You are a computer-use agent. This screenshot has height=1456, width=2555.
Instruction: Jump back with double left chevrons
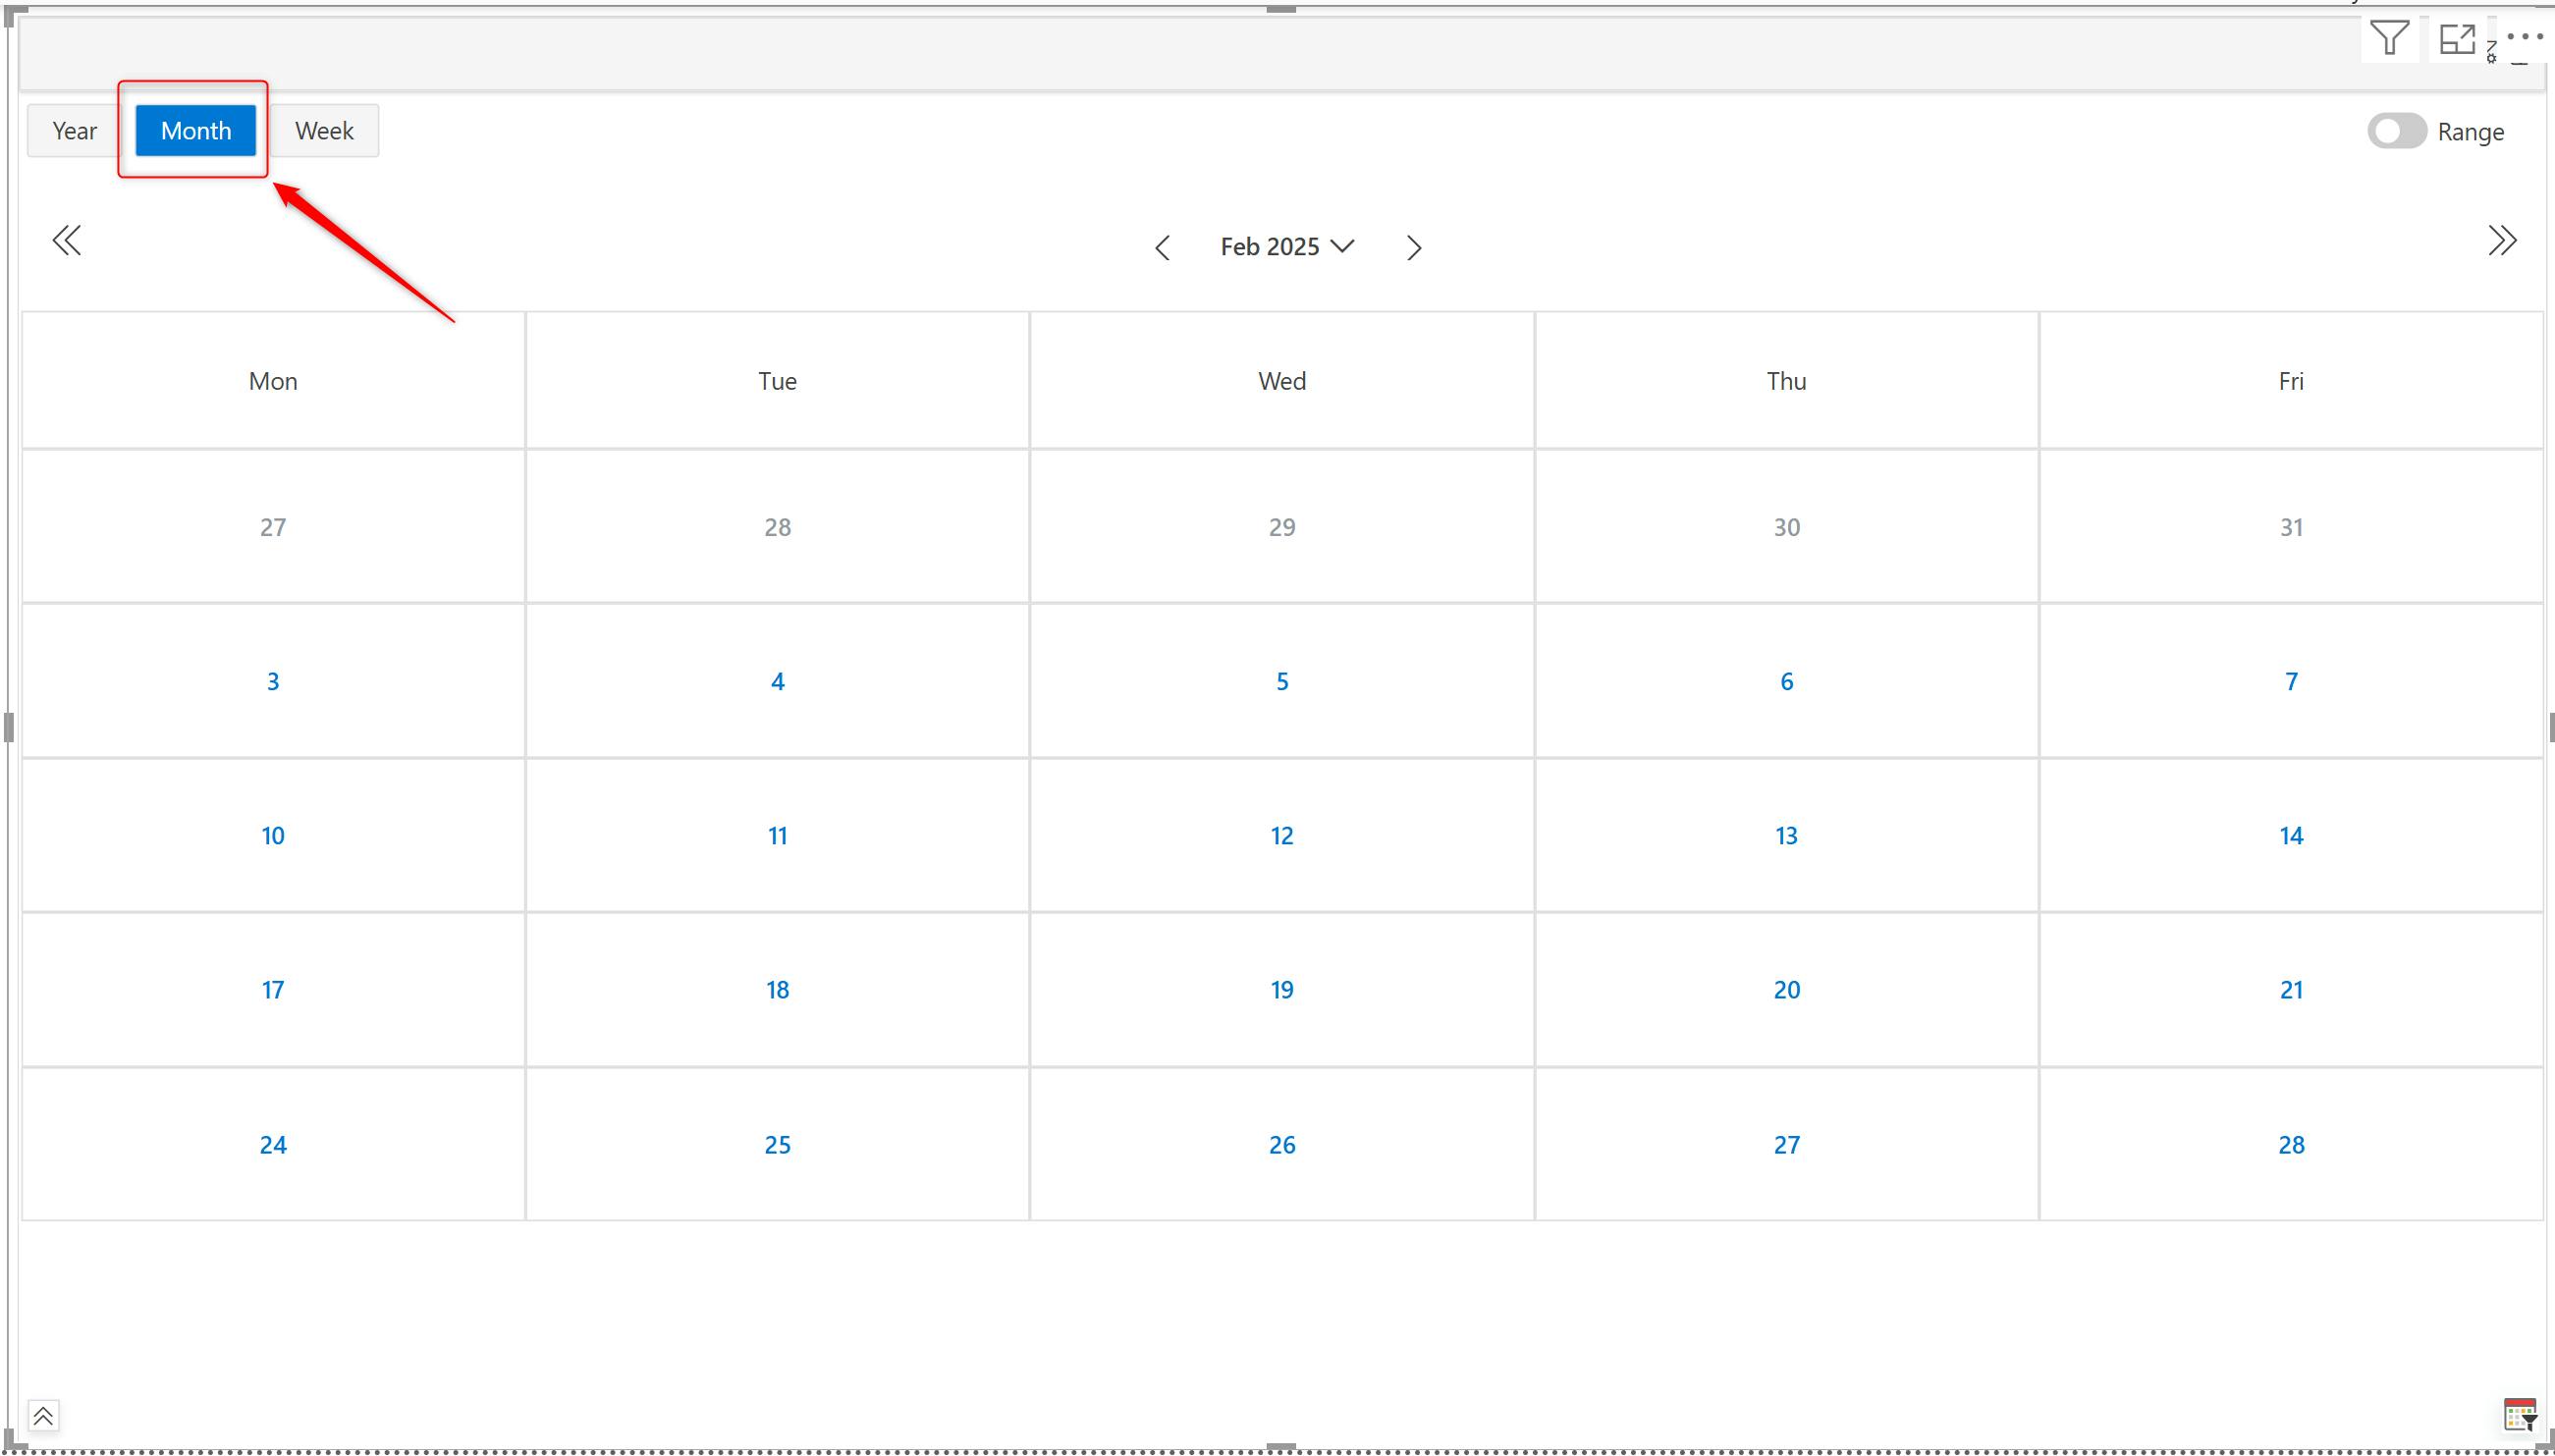[x=67, y=240]
